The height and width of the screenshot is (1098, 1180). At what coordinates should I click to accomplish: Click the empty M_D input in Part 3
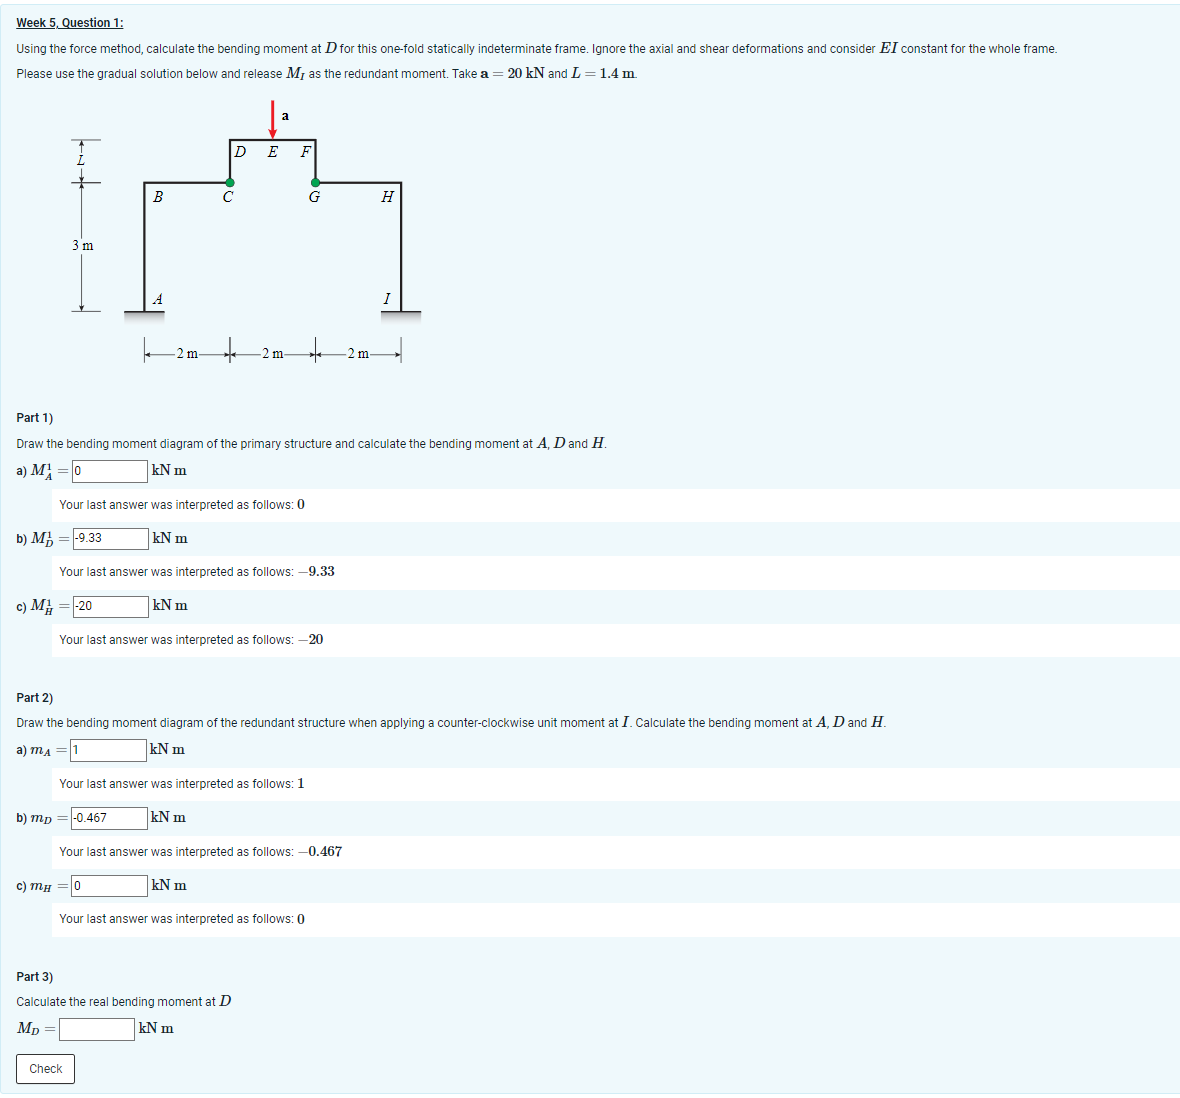coord(96,1028)
